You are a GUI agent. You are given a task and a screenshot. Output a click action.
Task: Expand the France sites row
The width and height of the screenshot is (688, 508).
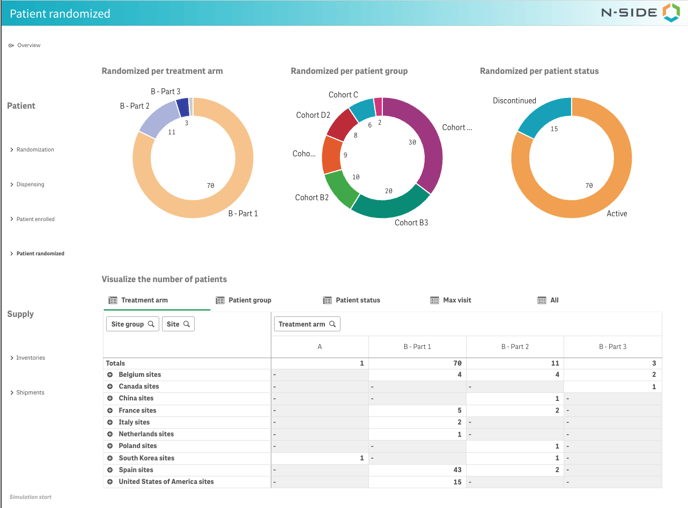tap(110, 410)
